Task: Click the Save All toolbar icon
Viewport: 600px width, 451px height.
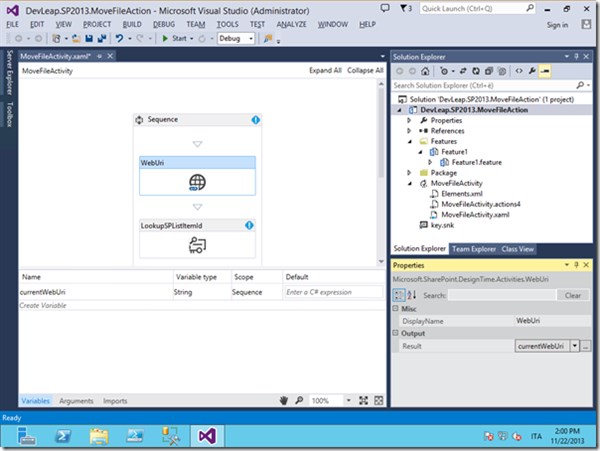Action: coord(102,38)
